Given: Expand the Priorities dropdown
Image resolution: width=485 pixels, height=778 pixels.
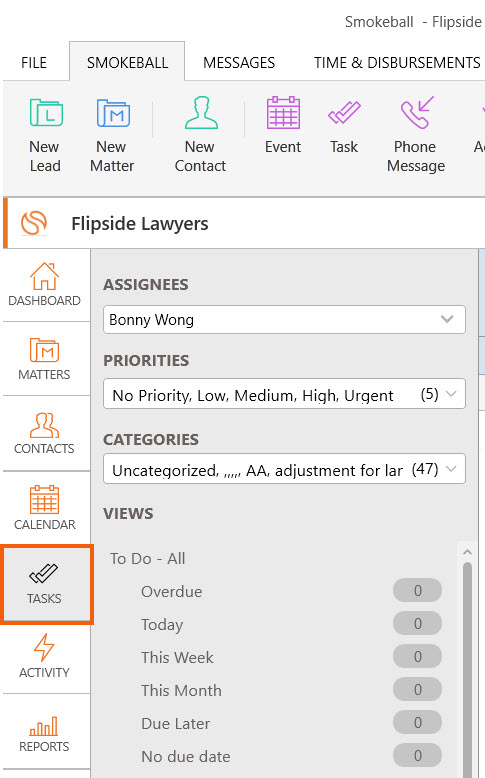Looking at the screenshot, I should [284, 394].
